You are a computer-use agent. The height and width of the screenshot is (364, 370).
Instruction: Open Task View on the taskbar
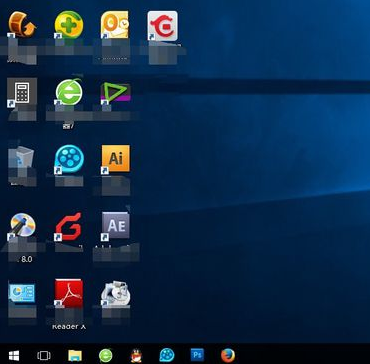click(x=44, y=355)
